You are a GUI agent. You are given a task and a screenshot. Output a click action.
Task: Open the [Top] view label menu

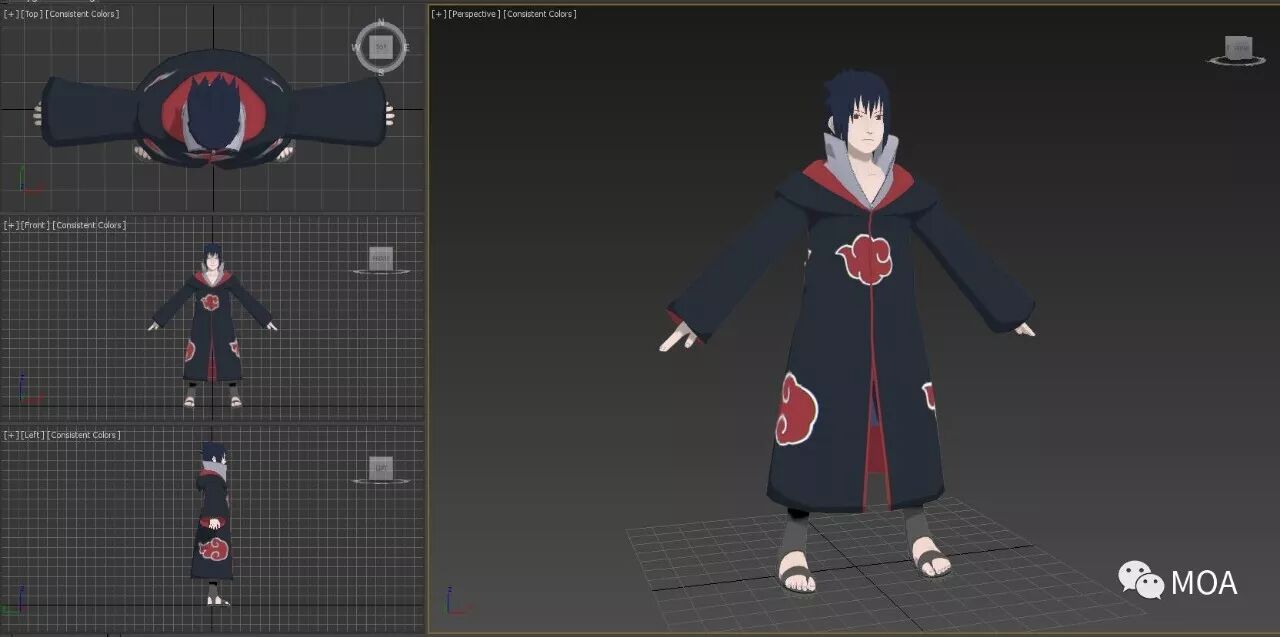pos(31,14)
